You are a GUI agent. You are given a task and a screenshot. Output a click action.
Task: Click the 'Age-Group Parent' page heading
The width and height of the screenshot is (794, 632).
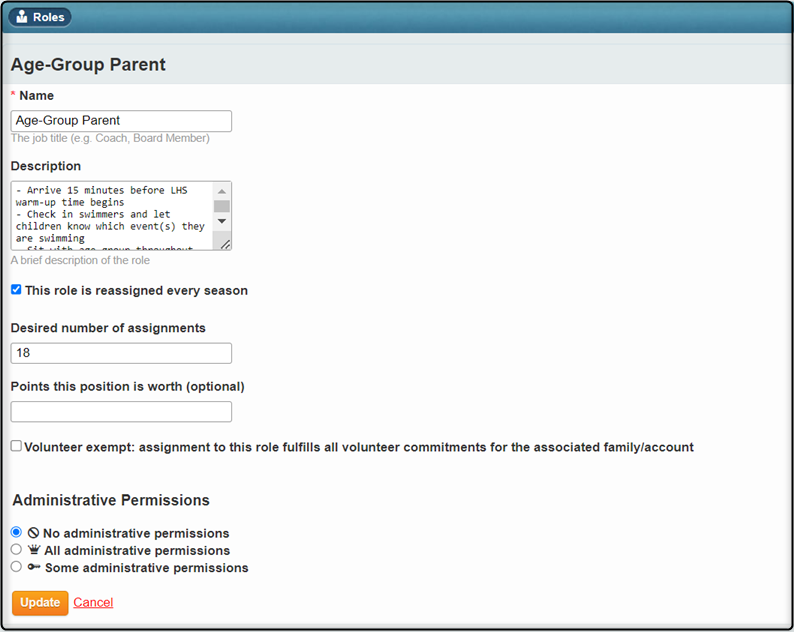click(88, 65)
